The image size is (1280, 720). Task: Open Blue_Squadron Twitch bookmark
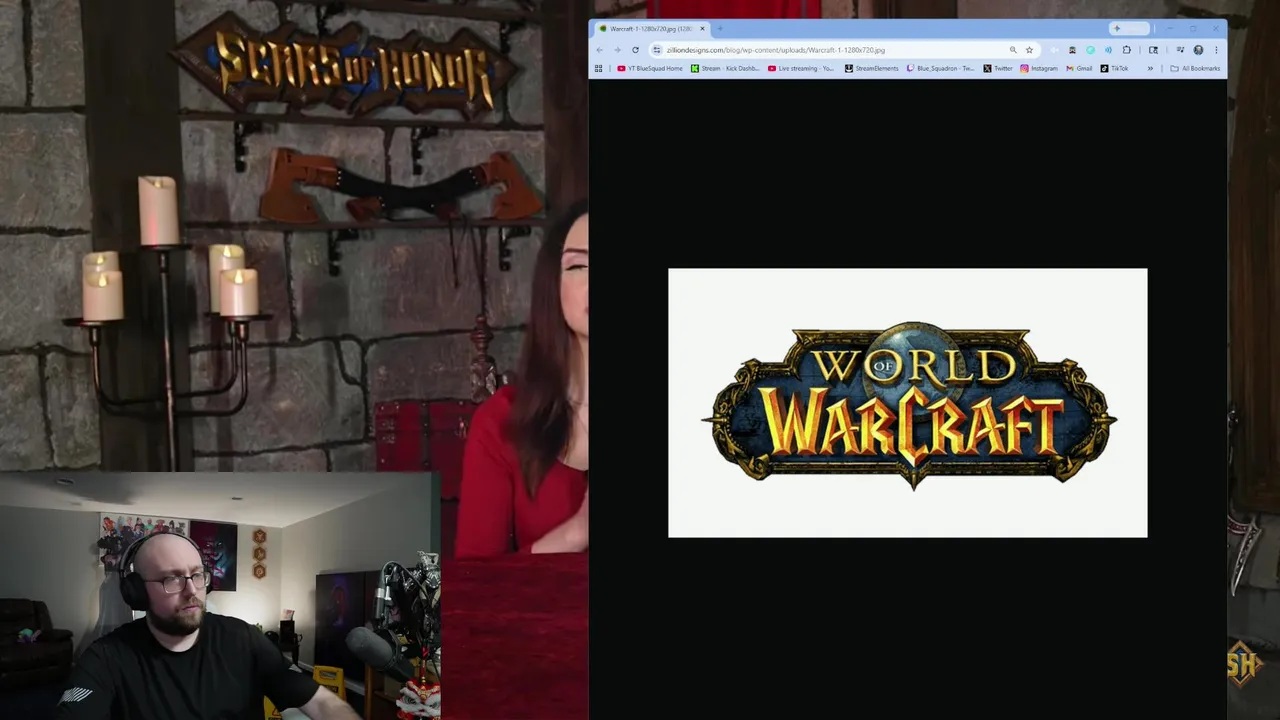(x=940, y=68)
